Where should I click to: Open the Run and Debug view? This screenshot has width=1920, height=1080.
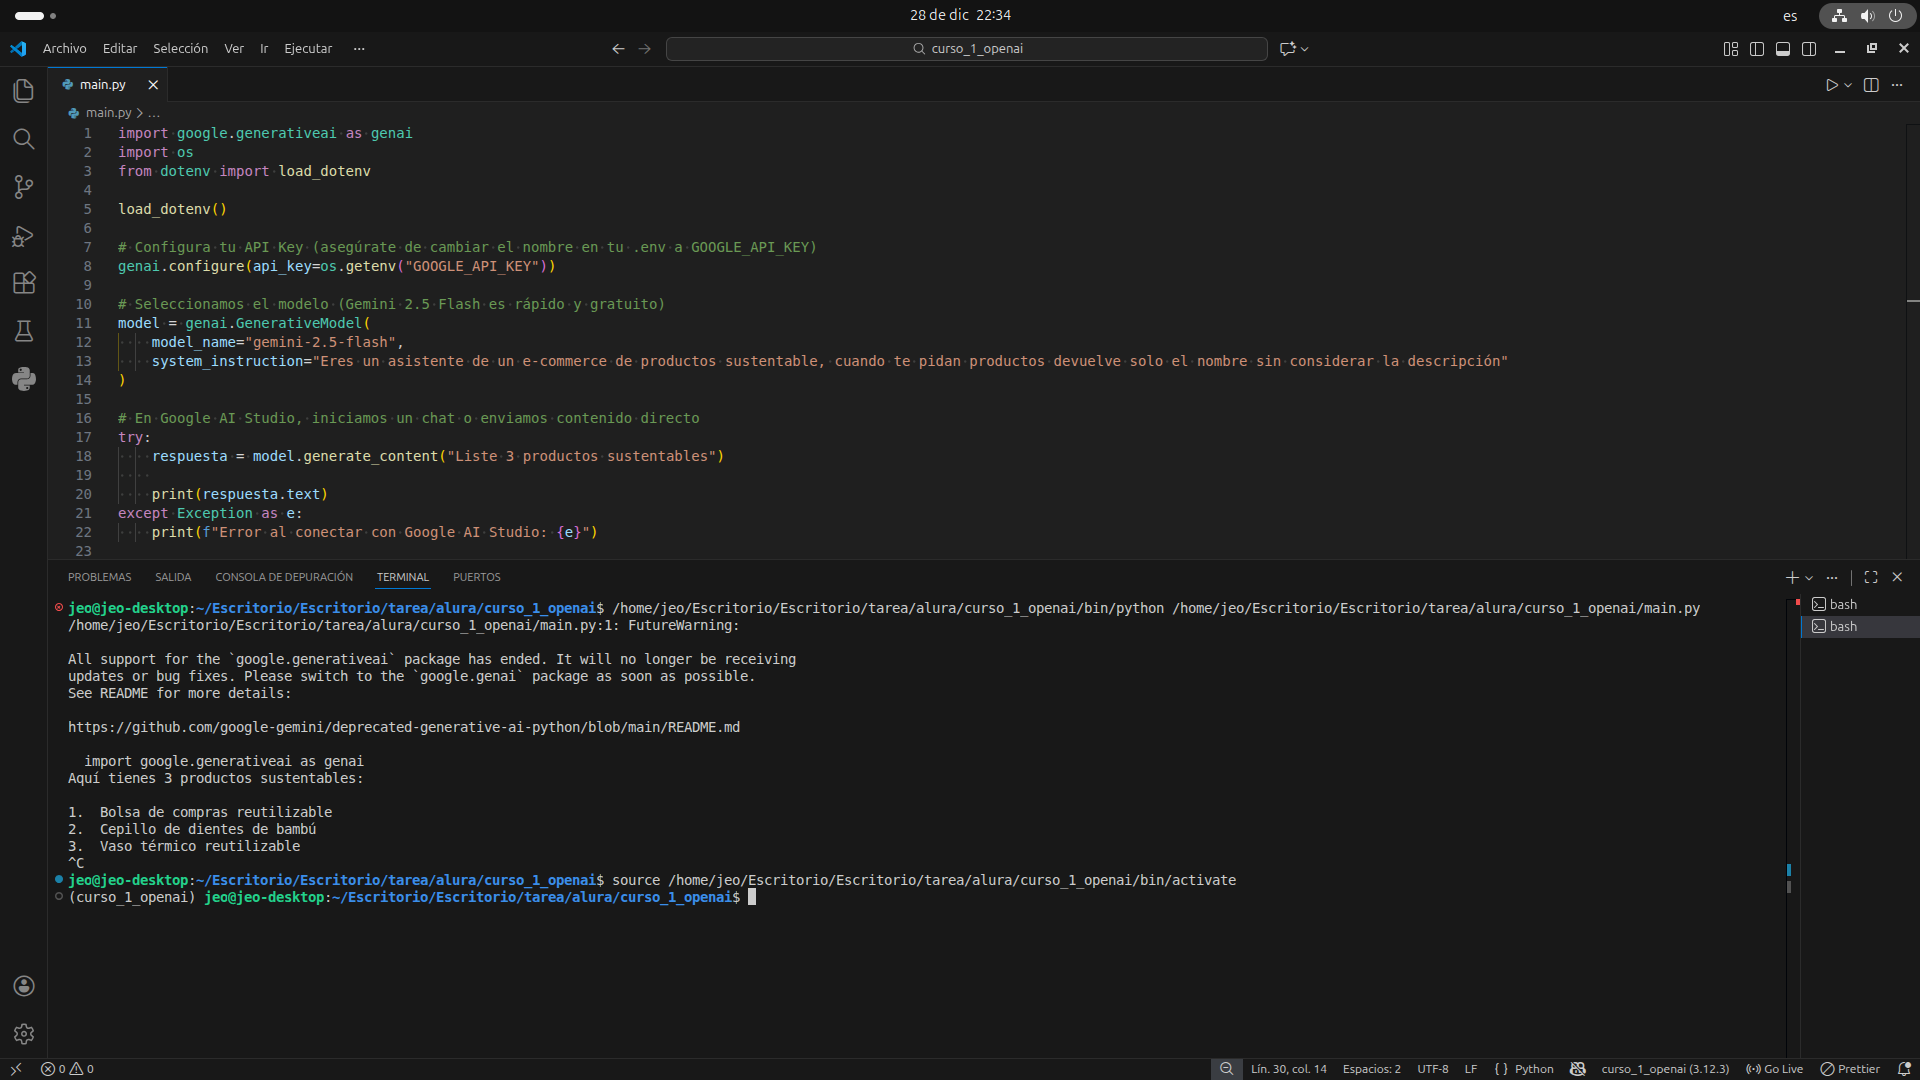pyautogui.click(x=24, y=236)
